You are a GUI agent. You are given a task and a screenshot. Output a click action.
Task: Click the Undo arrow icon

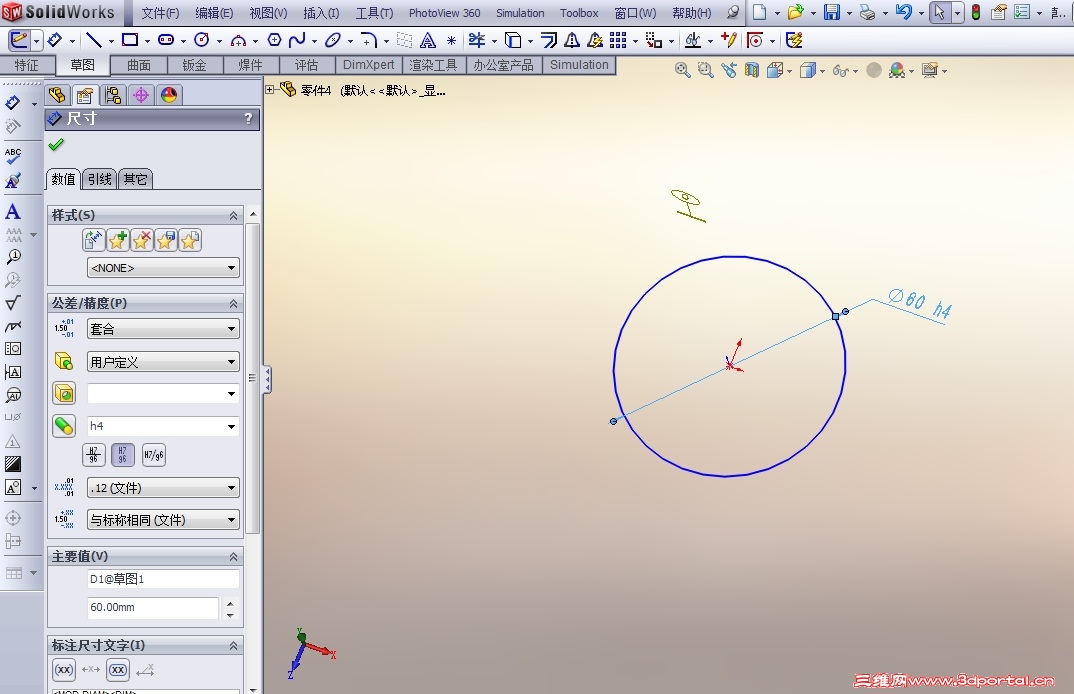904,12
